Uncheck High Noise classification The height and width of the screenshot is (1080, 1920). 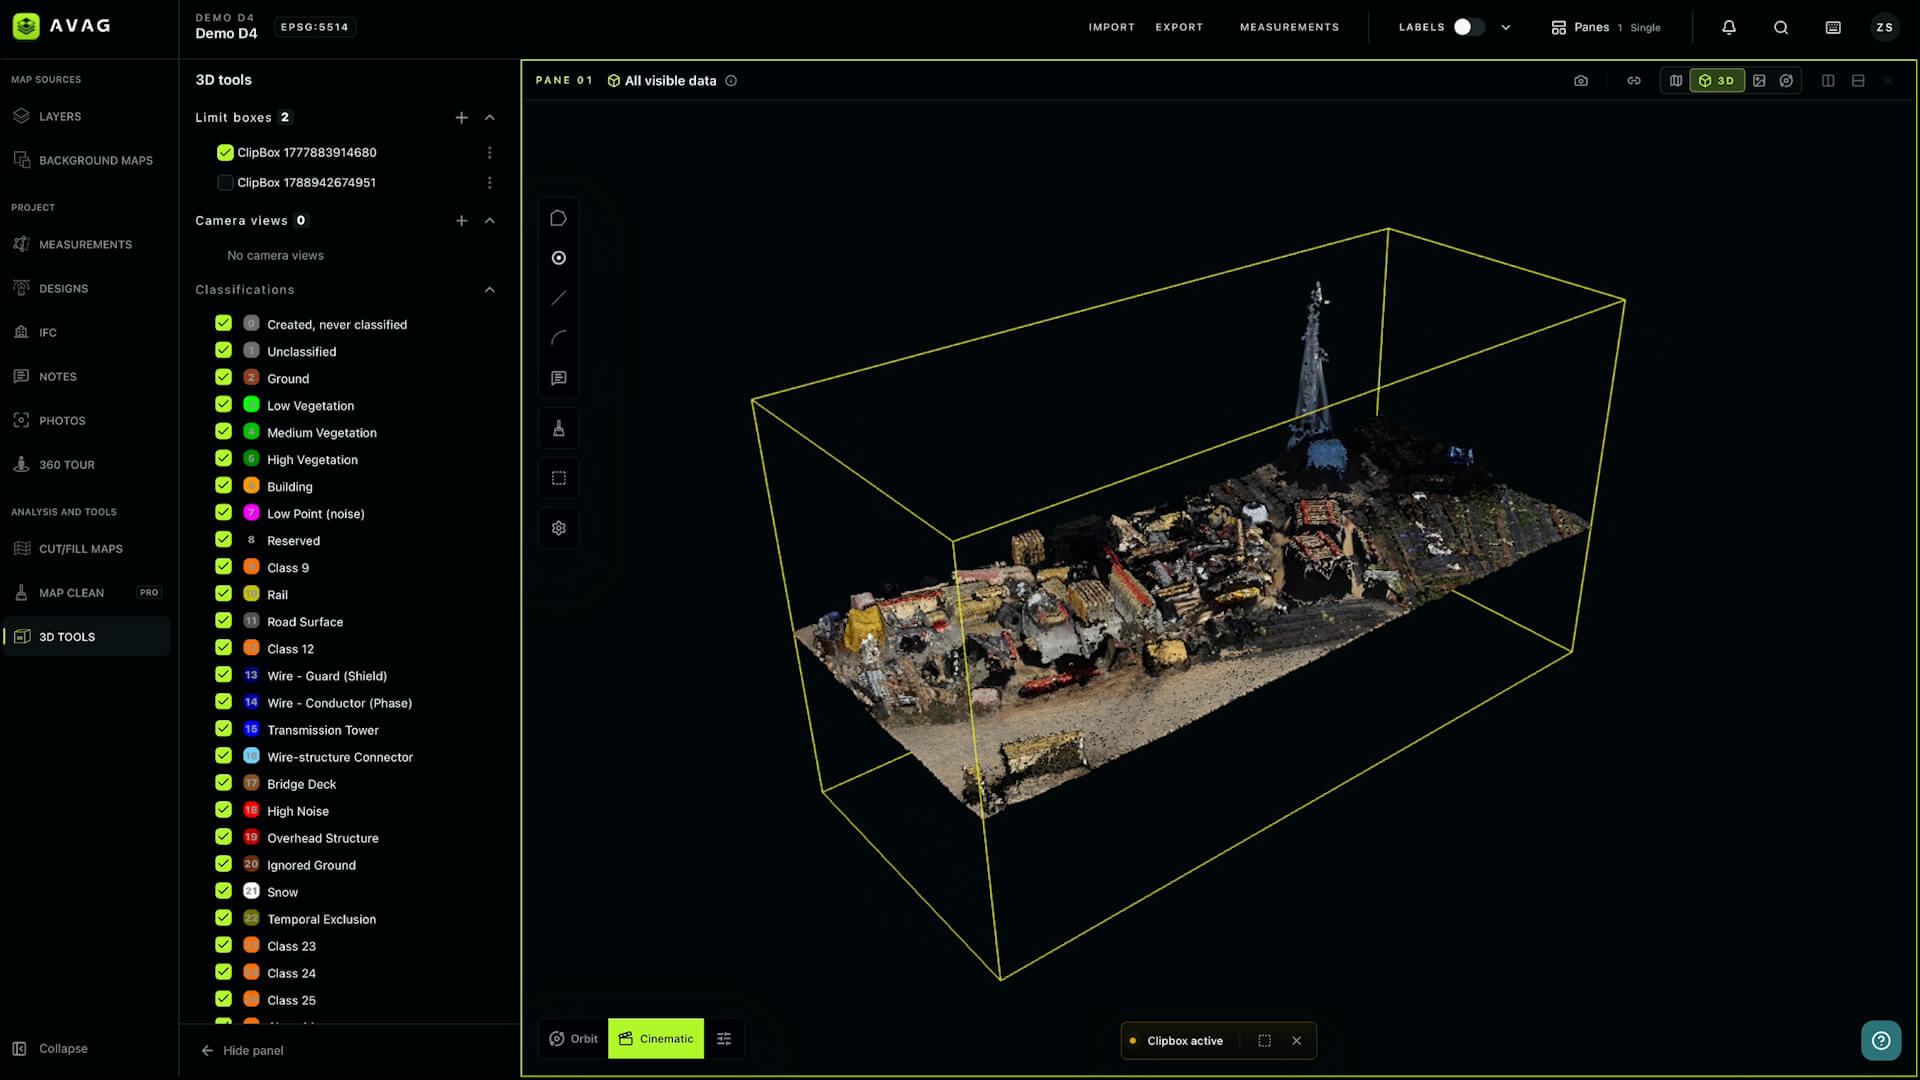[x=223, y=810]
